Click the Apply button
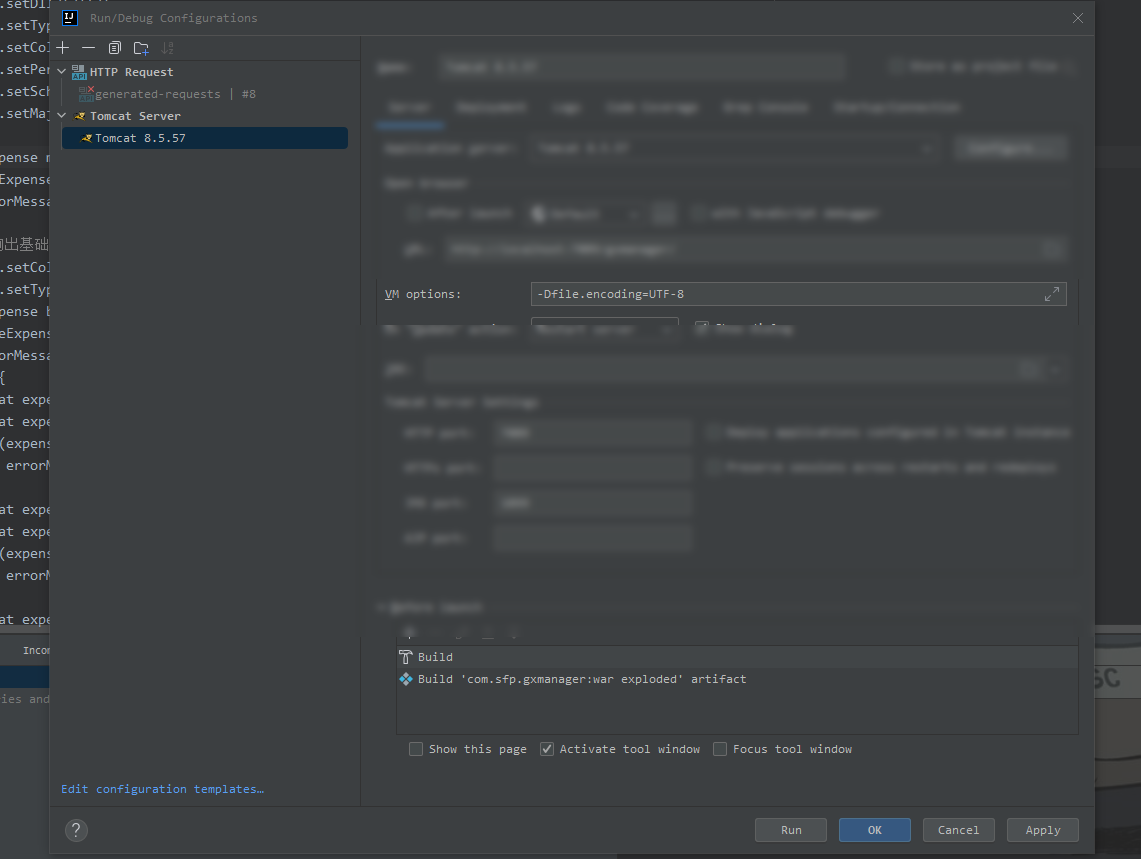The image size is (1141, 859). (1042, 830)
